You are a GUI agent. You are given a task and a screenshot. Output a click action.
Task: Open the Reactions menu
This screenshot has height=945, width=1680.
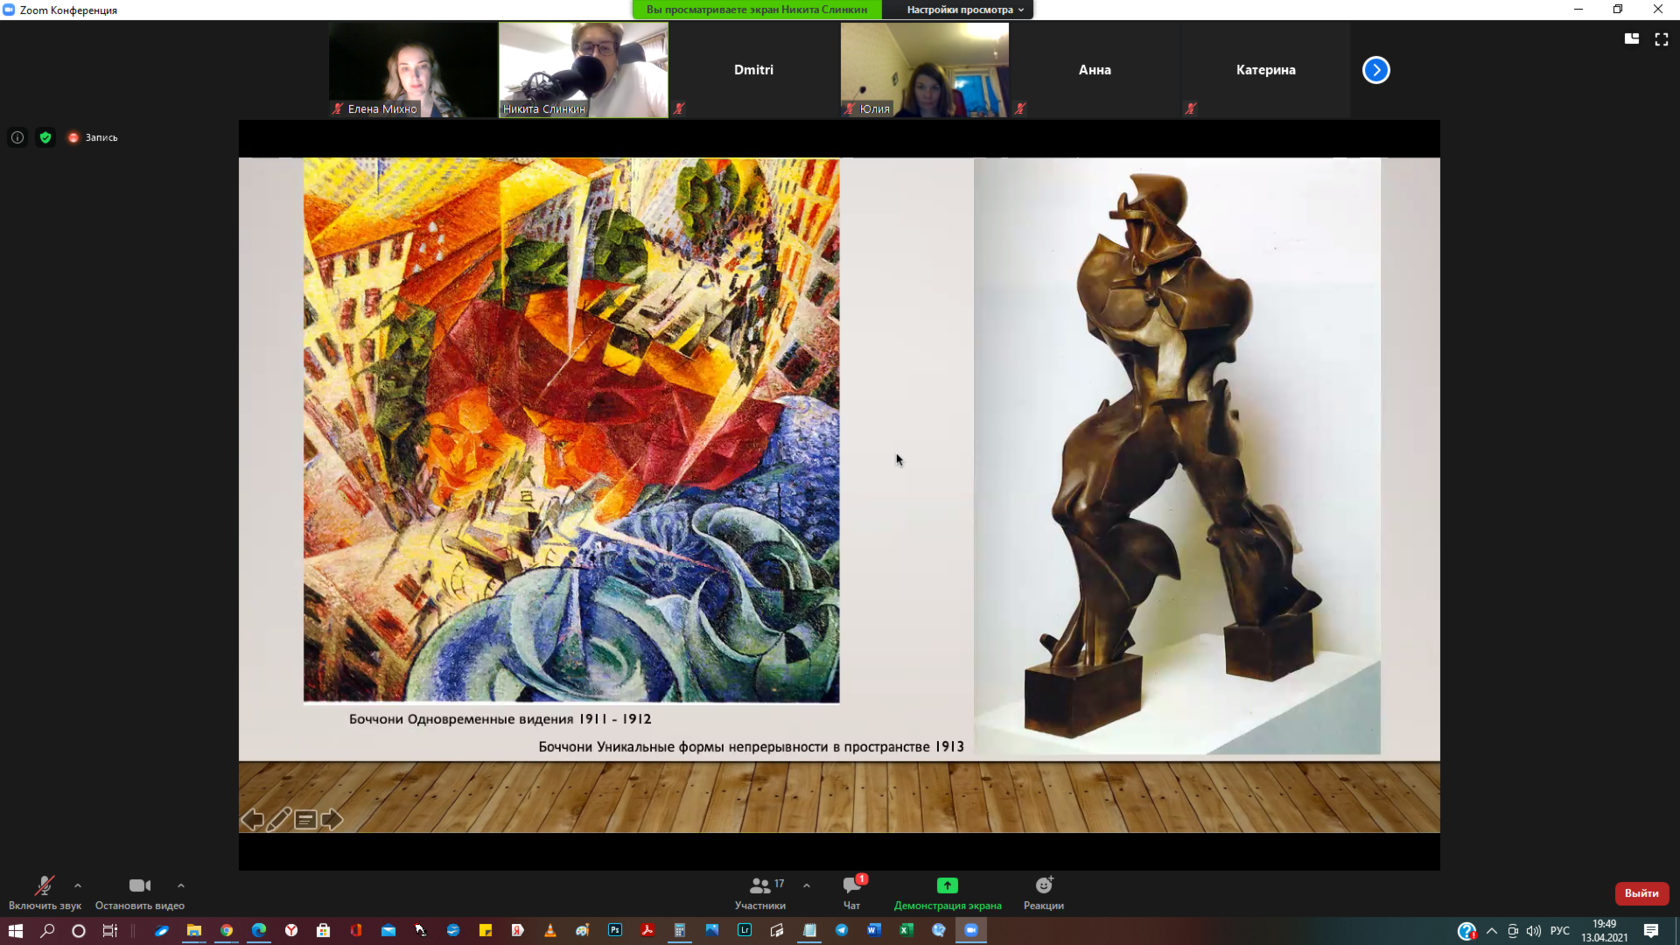coord(1043,892)
